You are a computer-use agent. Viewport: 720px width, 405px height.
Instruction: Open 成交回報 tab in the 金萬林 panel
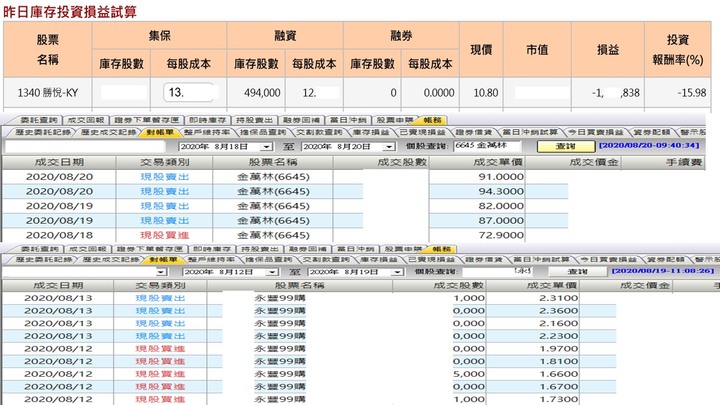86,120
